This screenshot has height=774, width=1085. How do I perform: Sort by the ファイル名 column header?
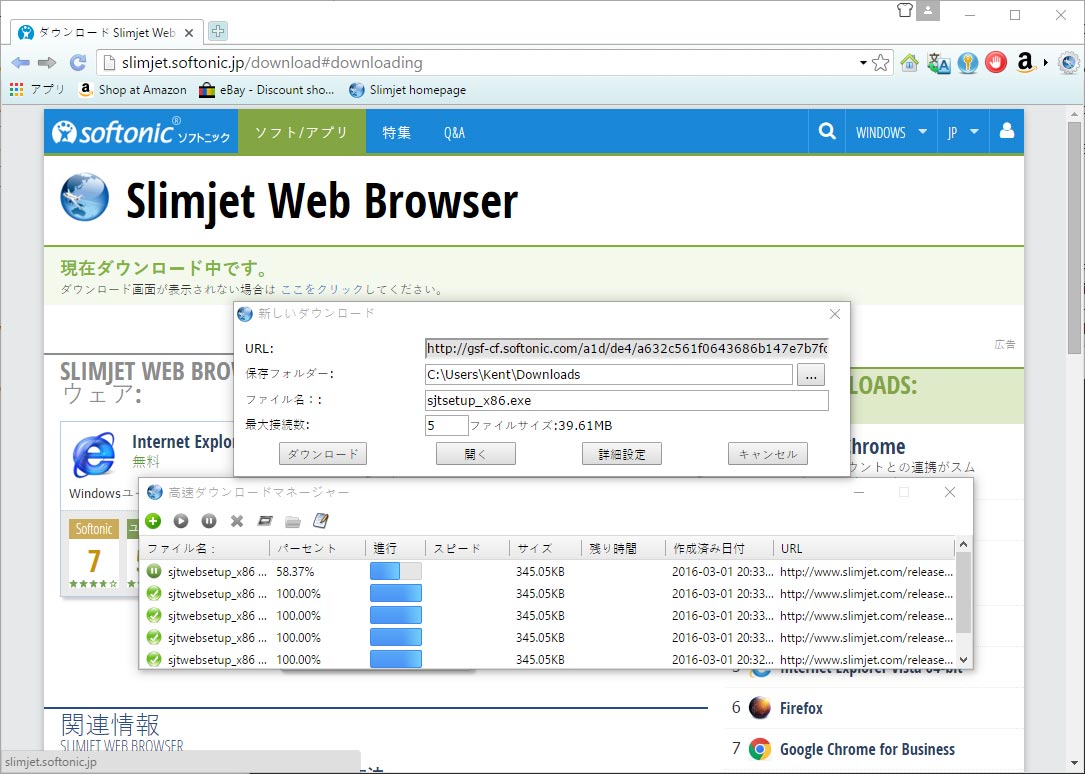click(x=204, y=549)
